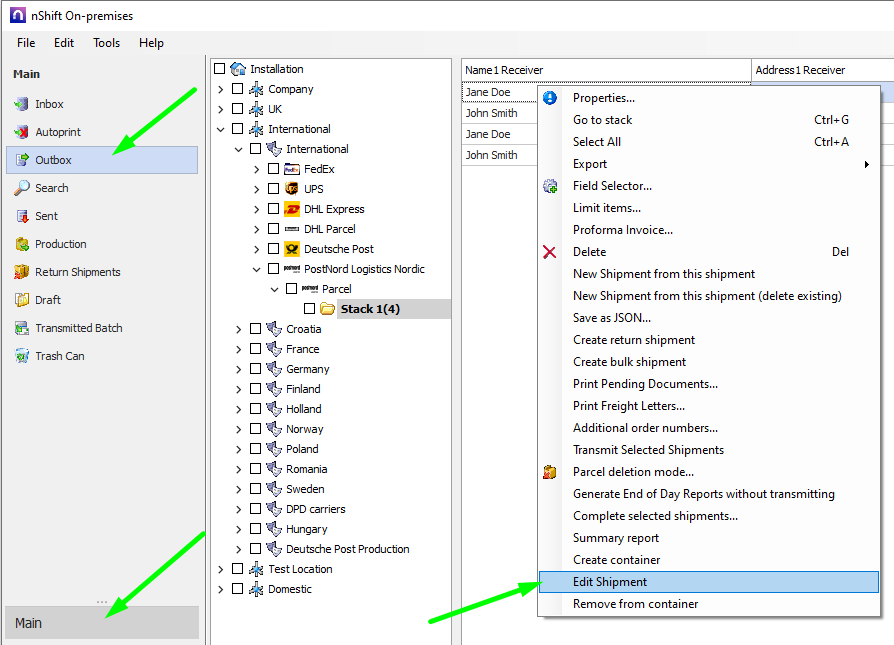Screen dimensions: 894x645
Task: Sort by Name1 Receiver column header
Action: pos(606,70)
